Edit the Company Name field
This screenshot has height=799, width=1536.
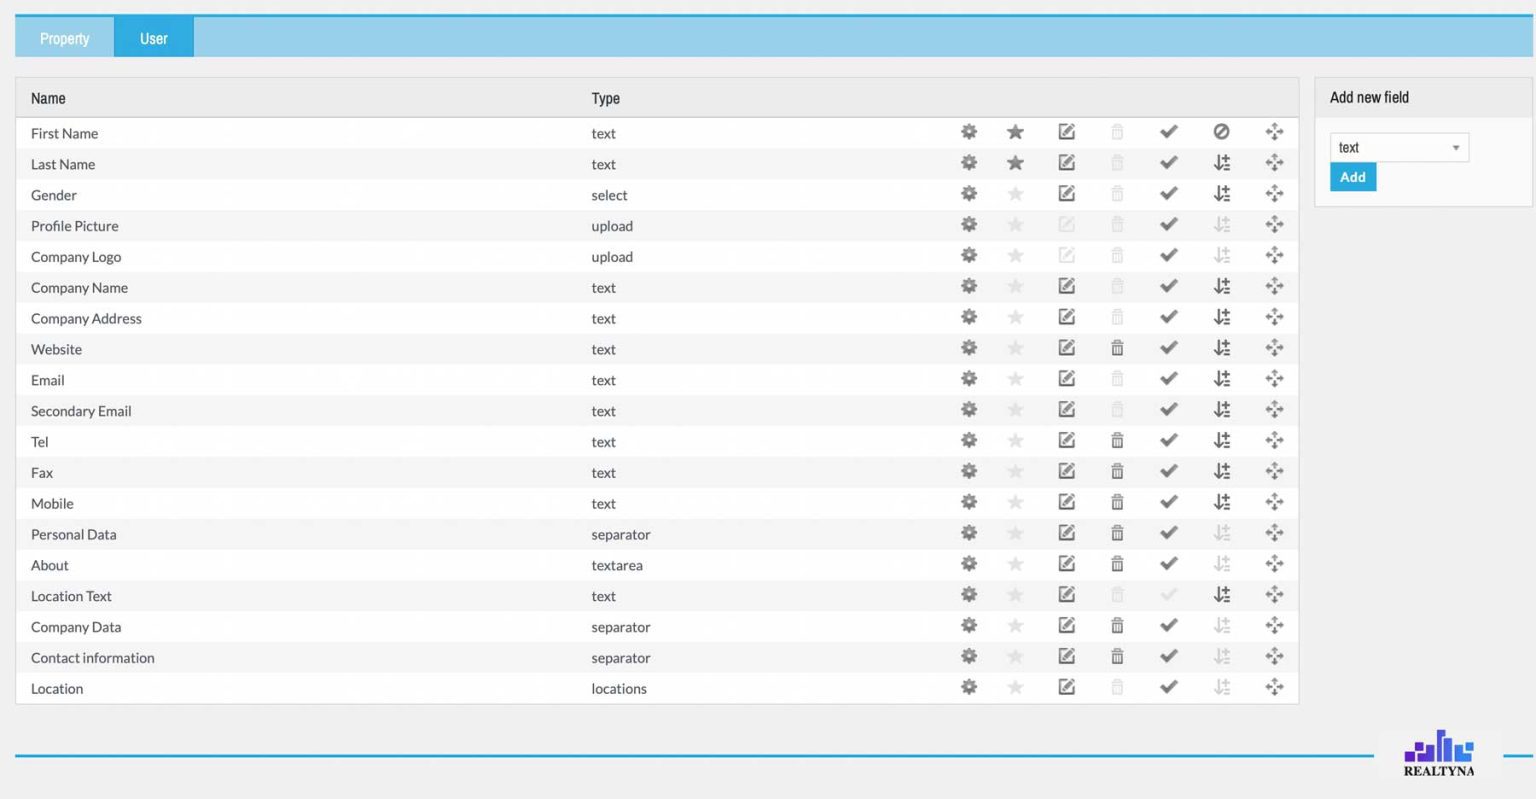(x=1067, y=286)
